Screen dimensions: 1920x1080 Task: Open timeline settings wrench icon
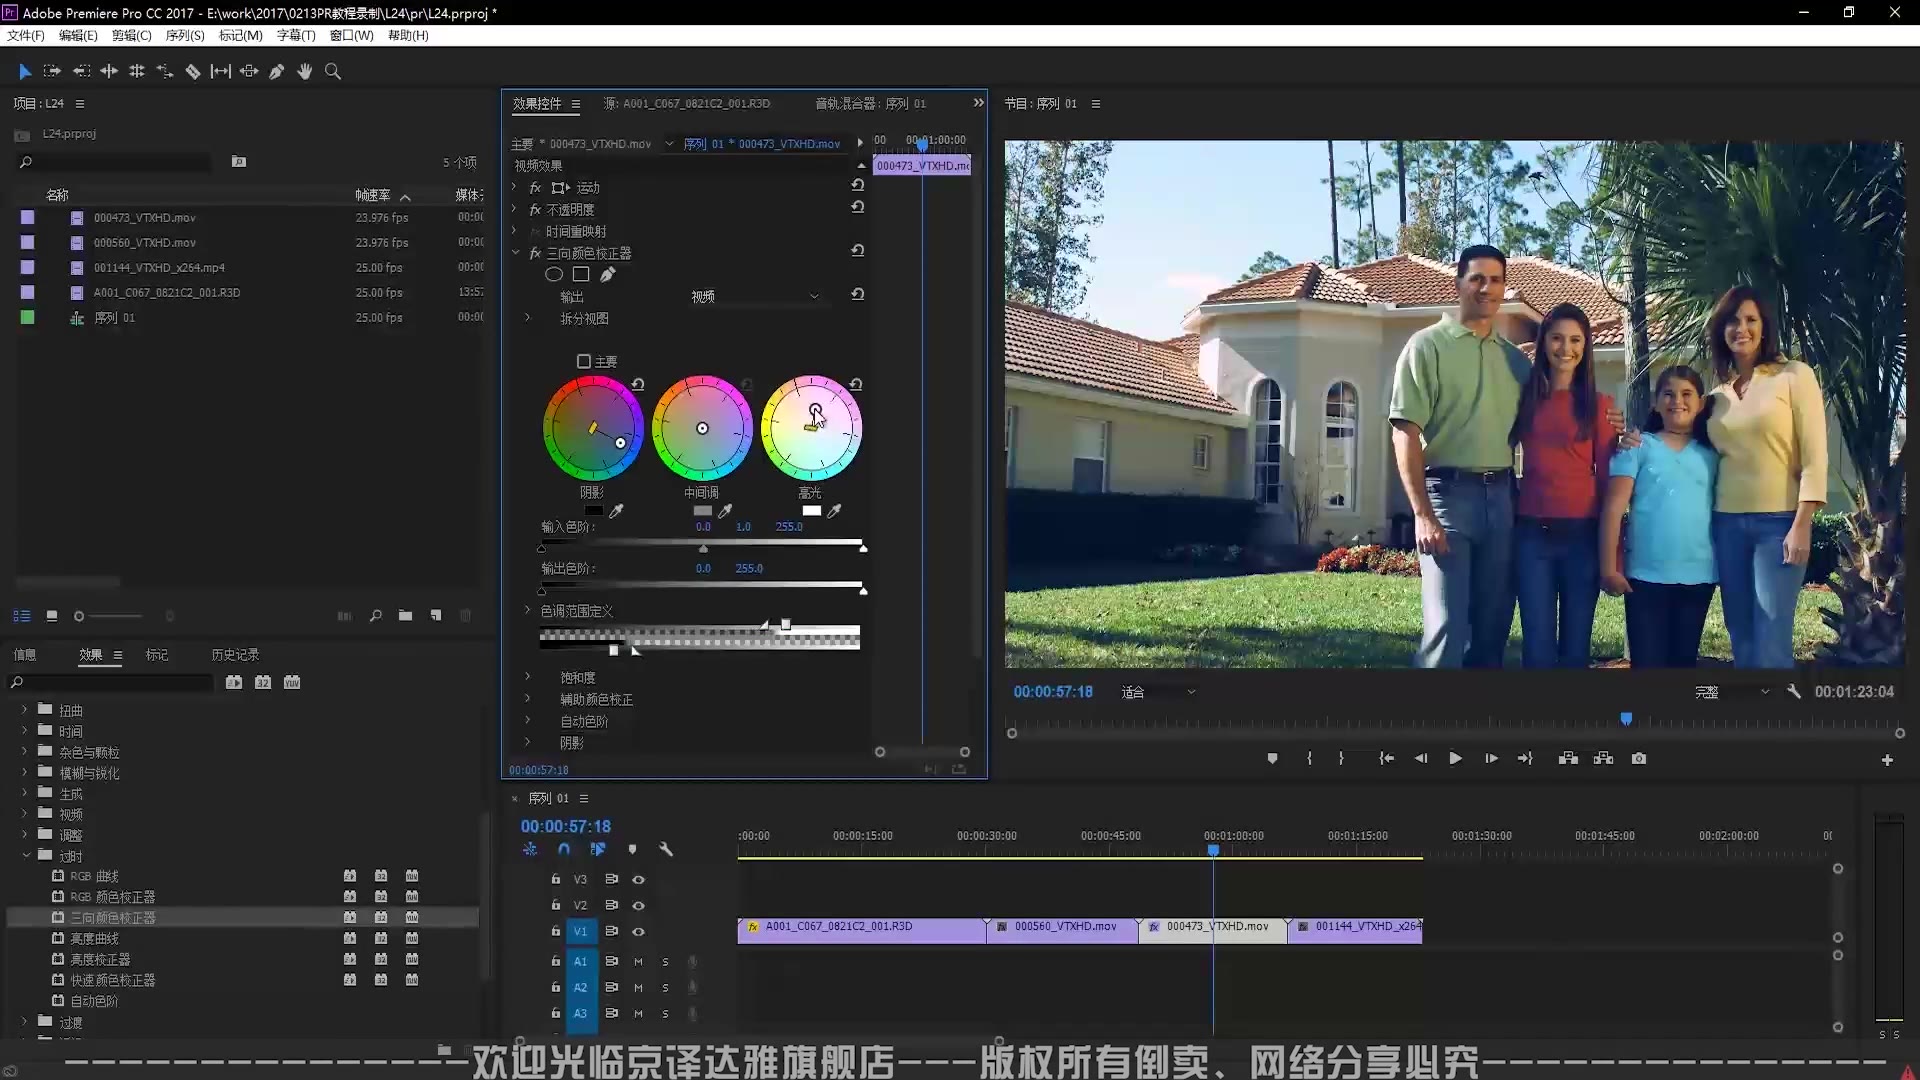[x=666, y=849]
